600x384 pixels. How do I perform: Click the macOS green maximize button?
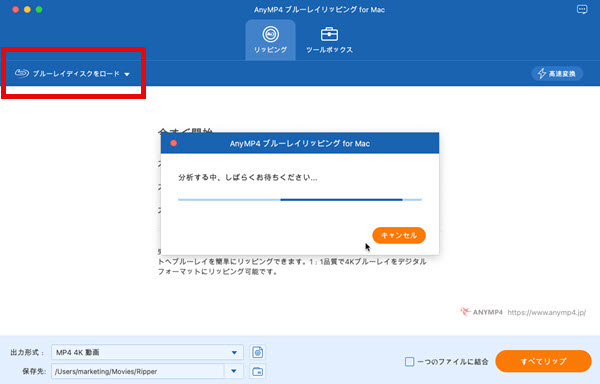pos(39,10)
